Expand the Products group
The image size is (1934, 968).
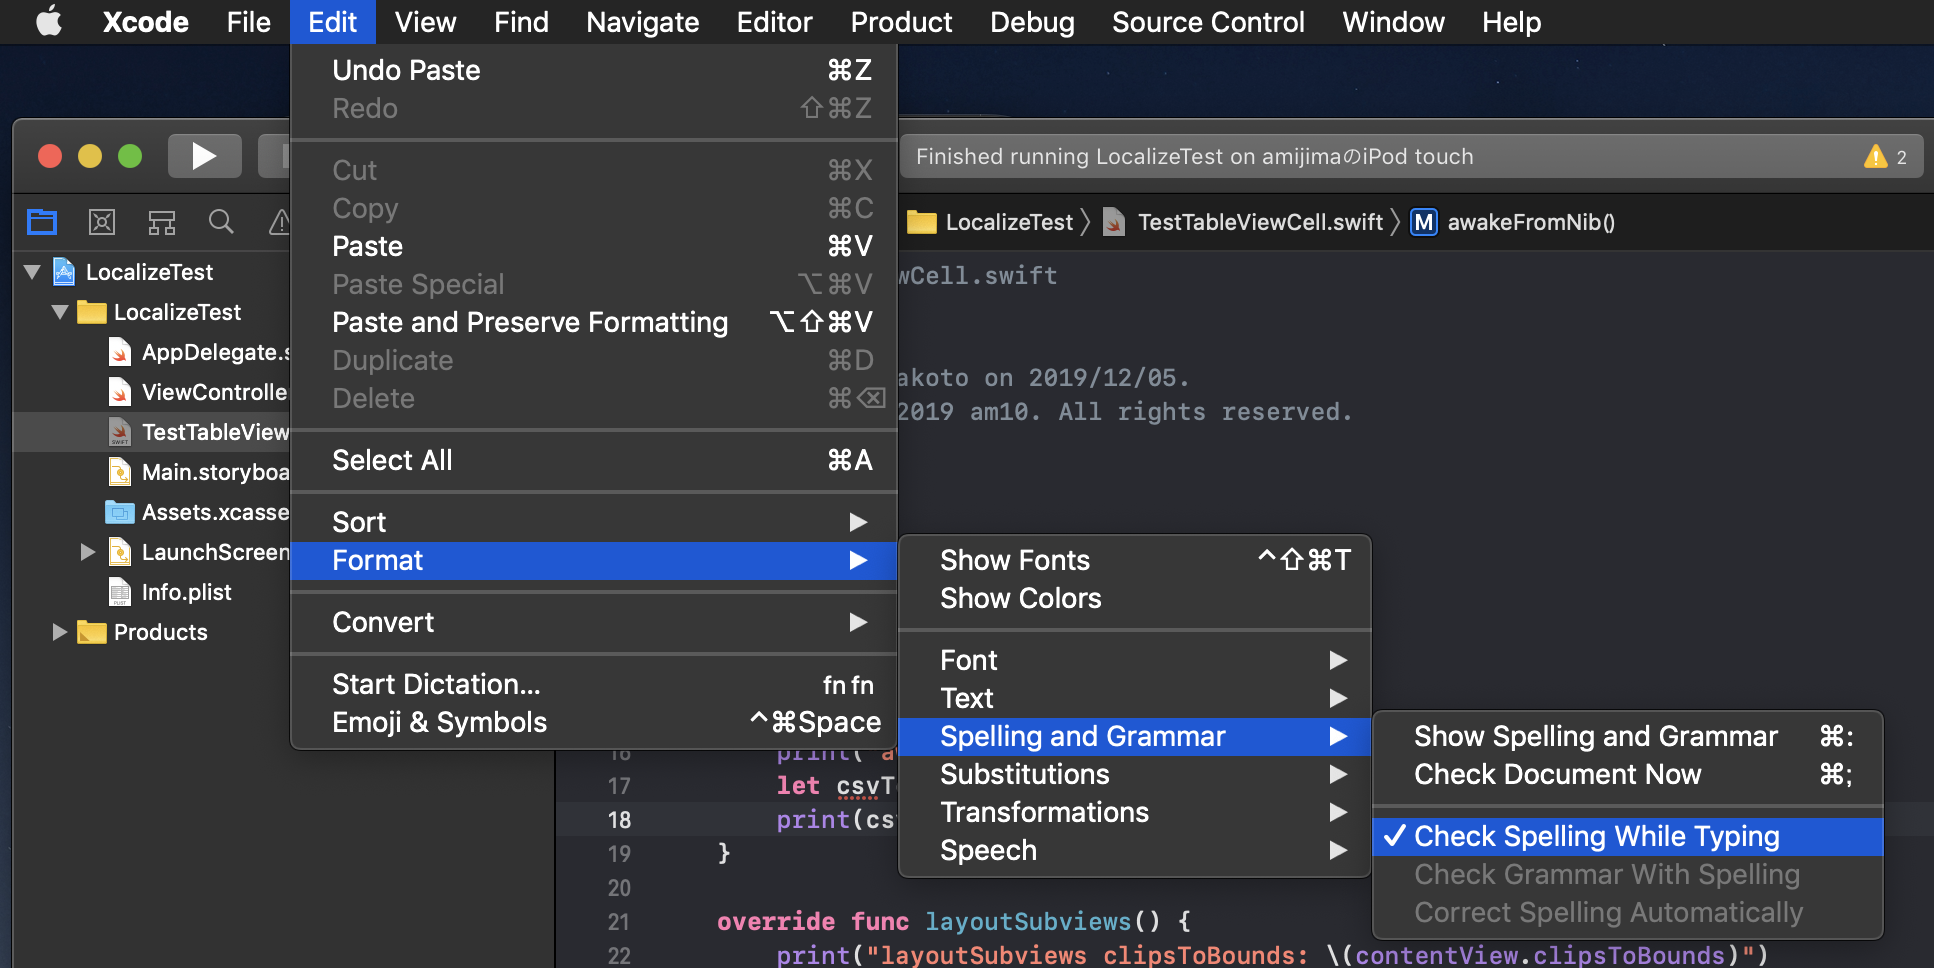pos(58,632)
